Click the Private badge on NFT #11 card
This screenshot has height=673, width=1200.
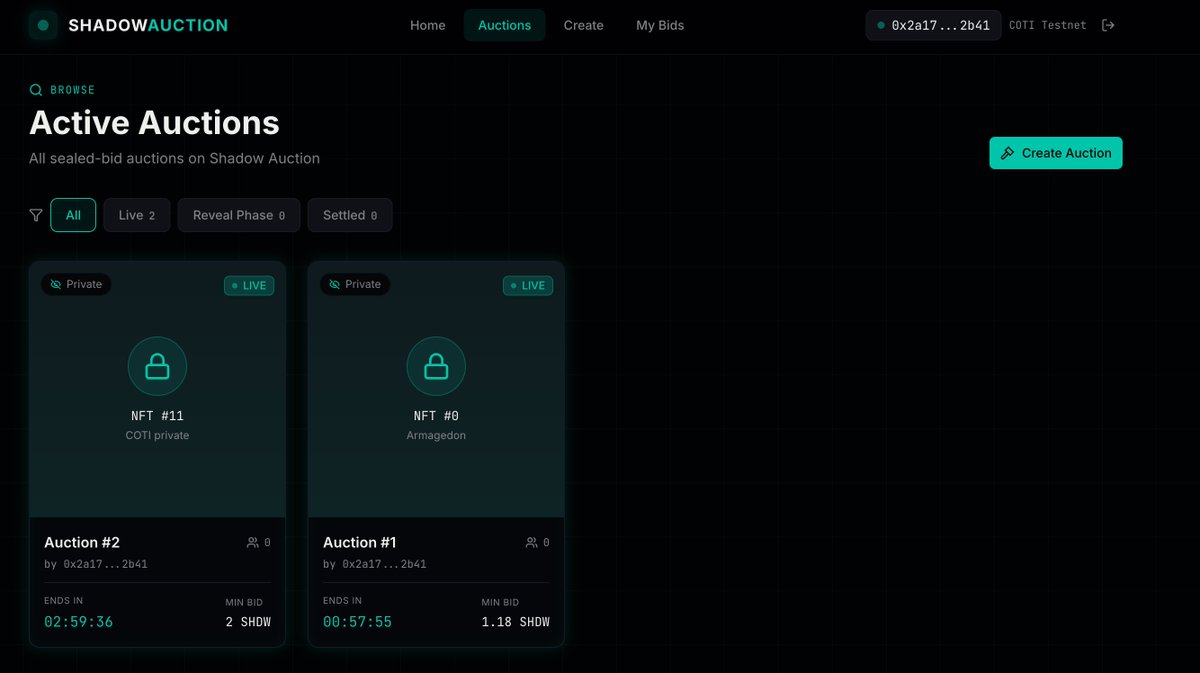(76, 284)
